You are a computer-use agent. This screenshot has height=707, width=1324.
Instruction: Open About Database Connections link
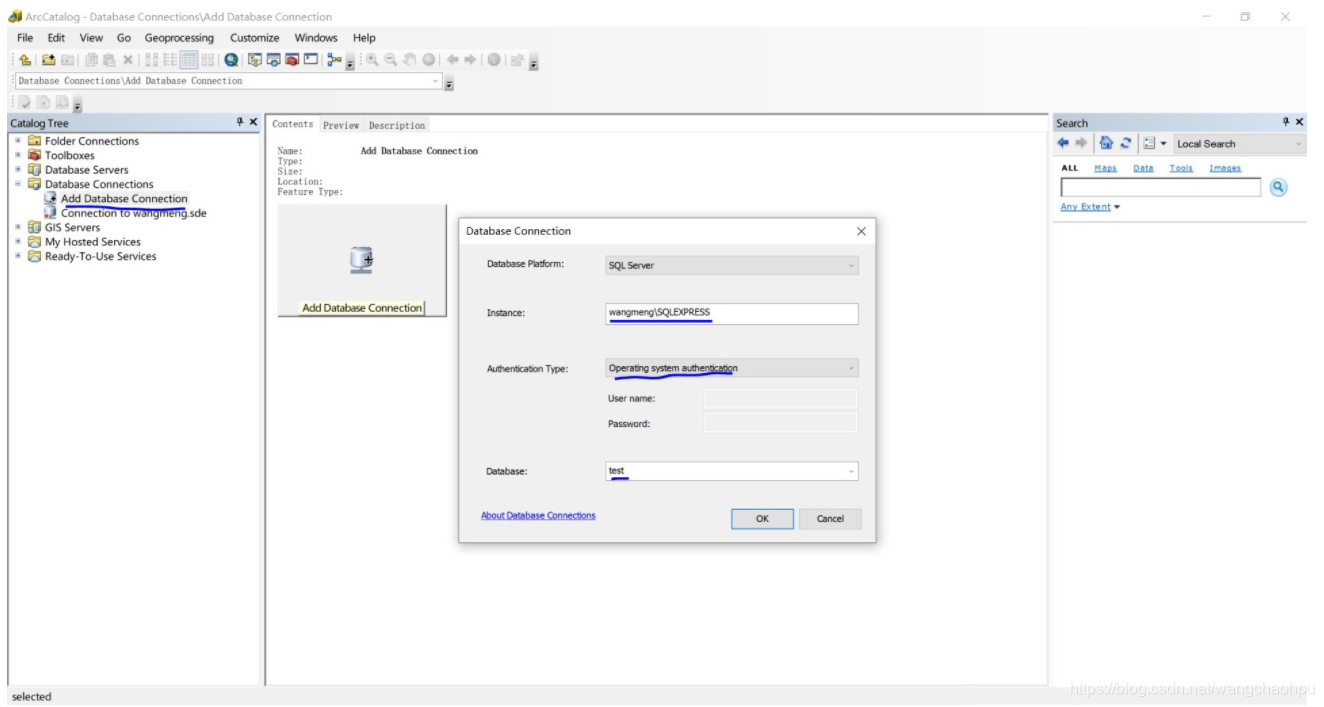tap(538, 516)
